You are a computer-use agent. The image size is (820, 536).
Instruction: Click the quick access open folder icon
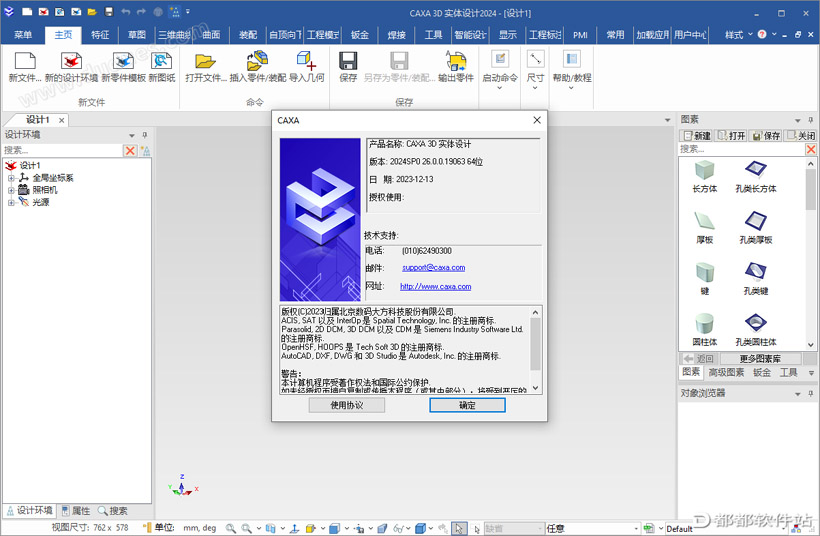click(x=92, y=12)
